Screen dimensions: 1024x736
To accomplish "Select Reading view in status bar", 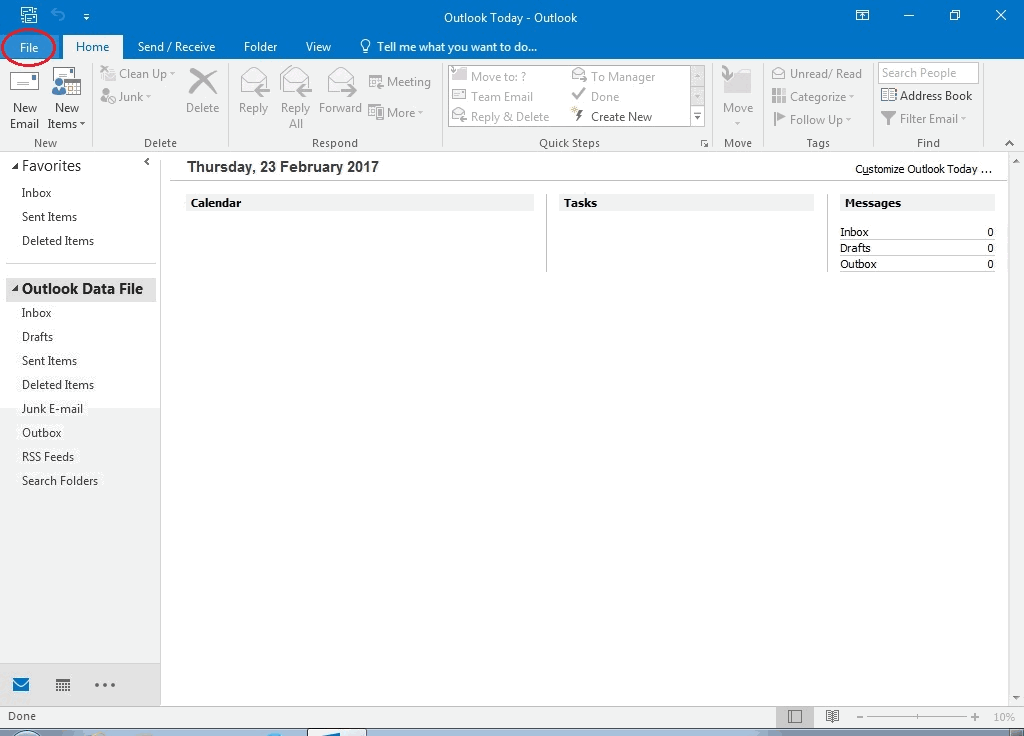I will 832,716.
